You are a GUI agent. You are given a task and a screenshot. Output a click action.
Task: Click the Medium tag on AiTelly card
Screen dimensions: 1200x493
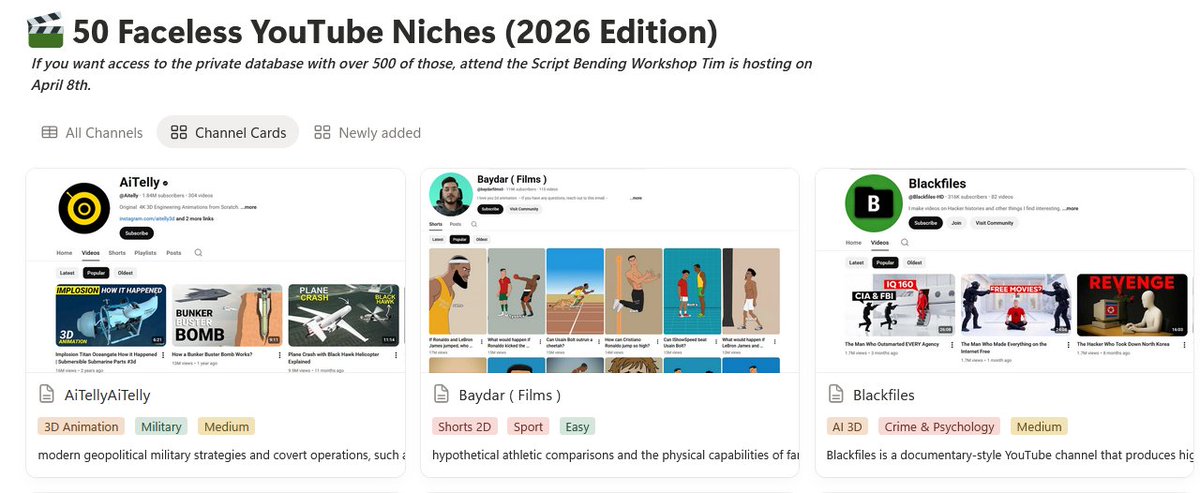click(226, 426)
